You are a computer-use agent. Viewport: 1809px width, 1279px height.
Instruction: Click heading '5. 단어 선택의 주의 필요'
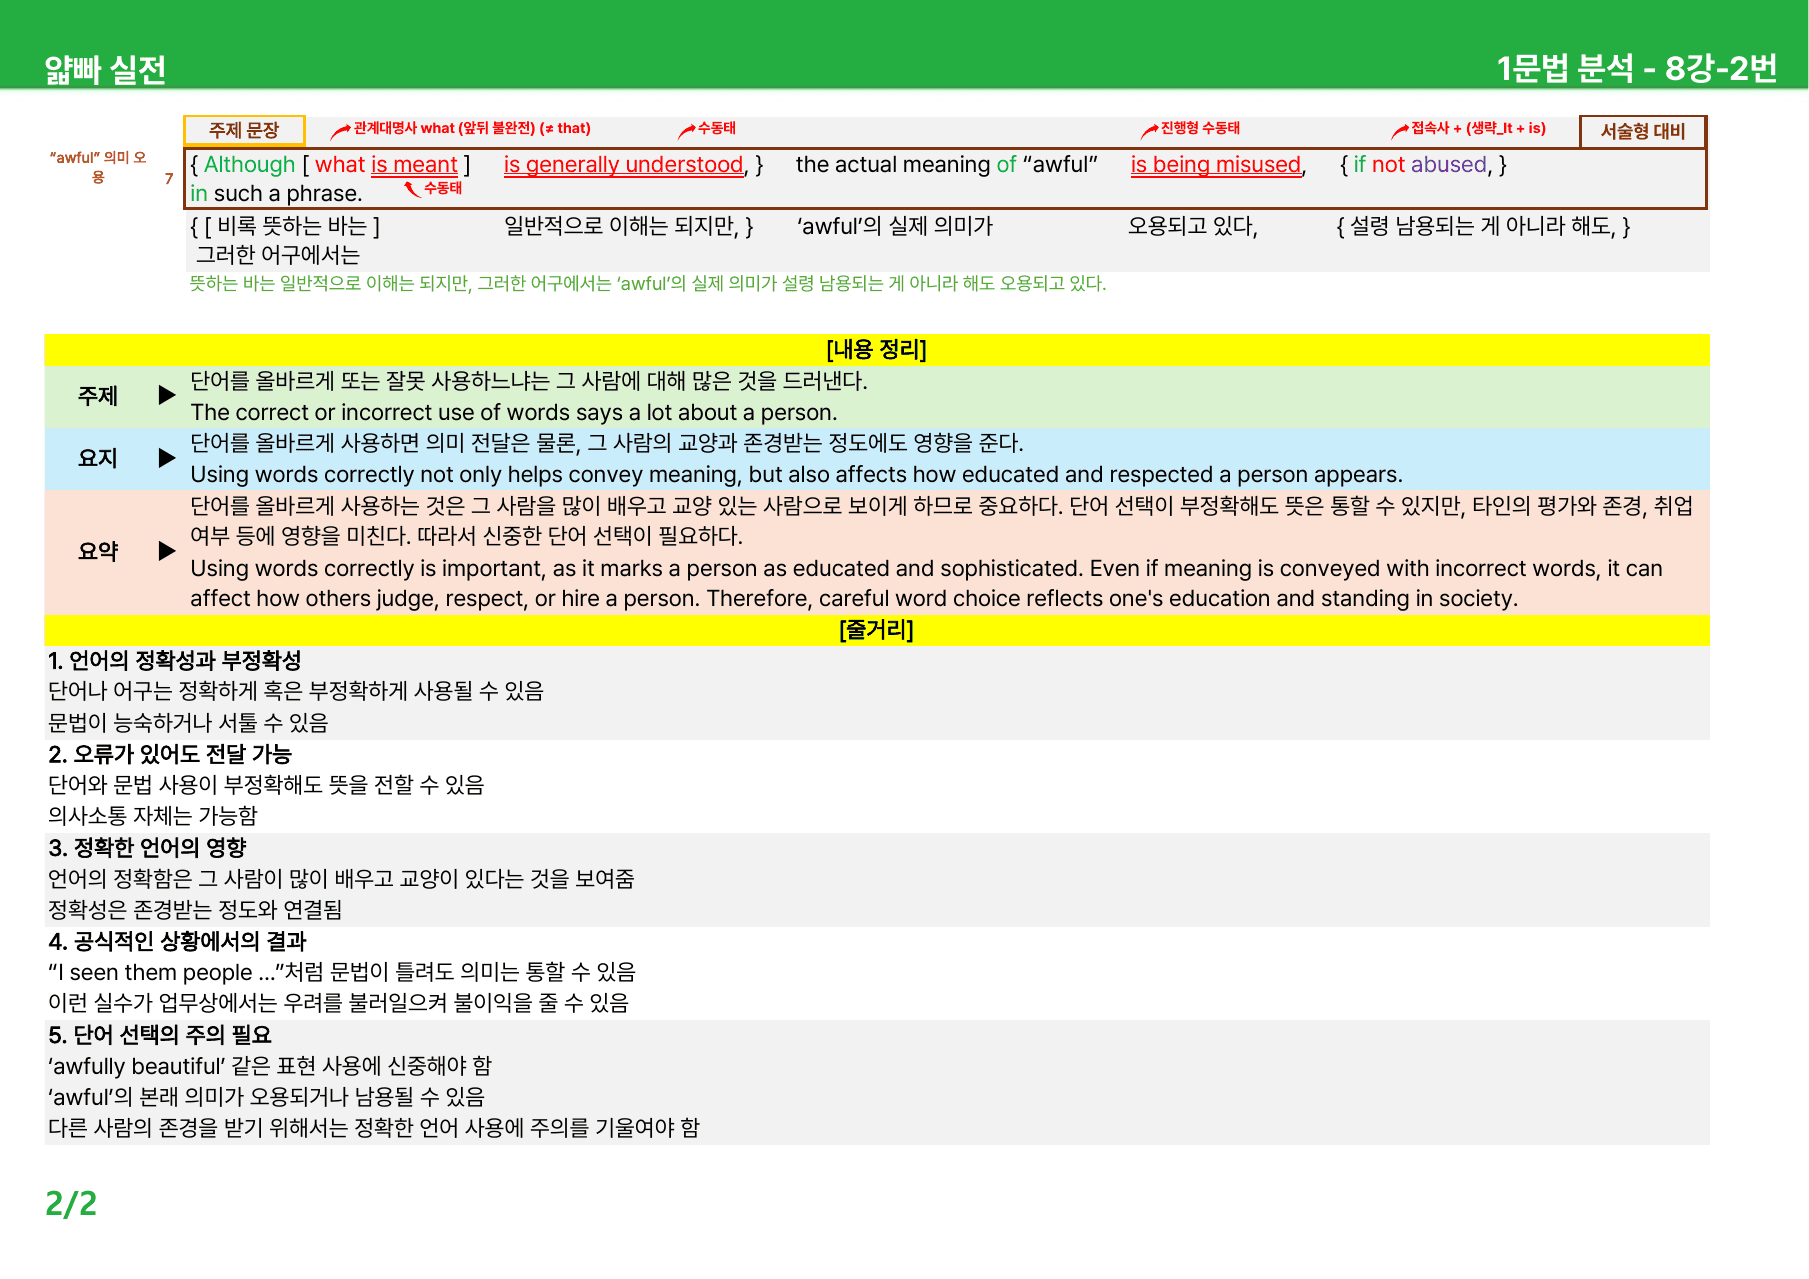(160, 1035)
